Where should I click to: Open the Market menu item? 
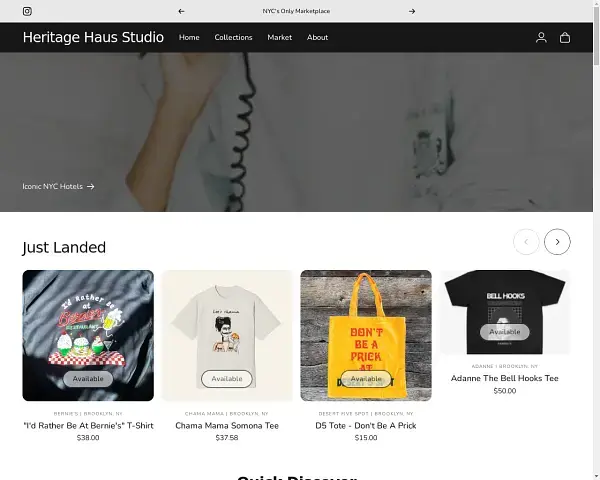[280, 37]
